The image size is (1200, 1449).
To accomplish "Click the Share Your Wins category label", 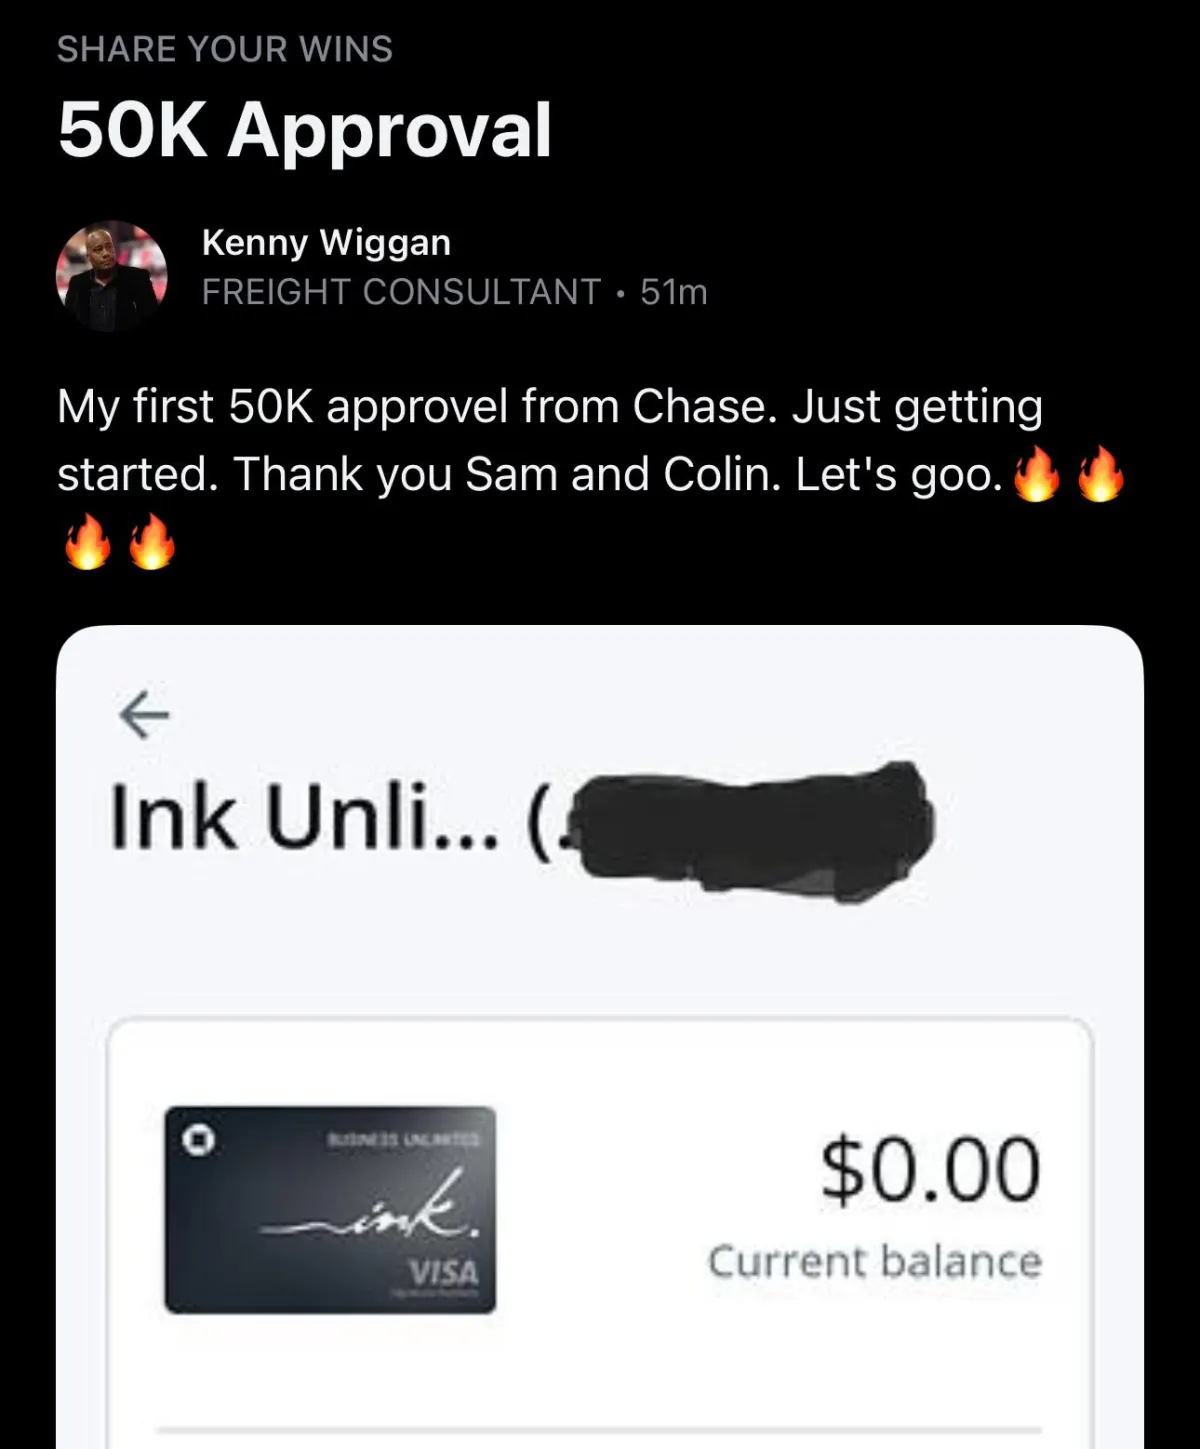I will [225, 49].
